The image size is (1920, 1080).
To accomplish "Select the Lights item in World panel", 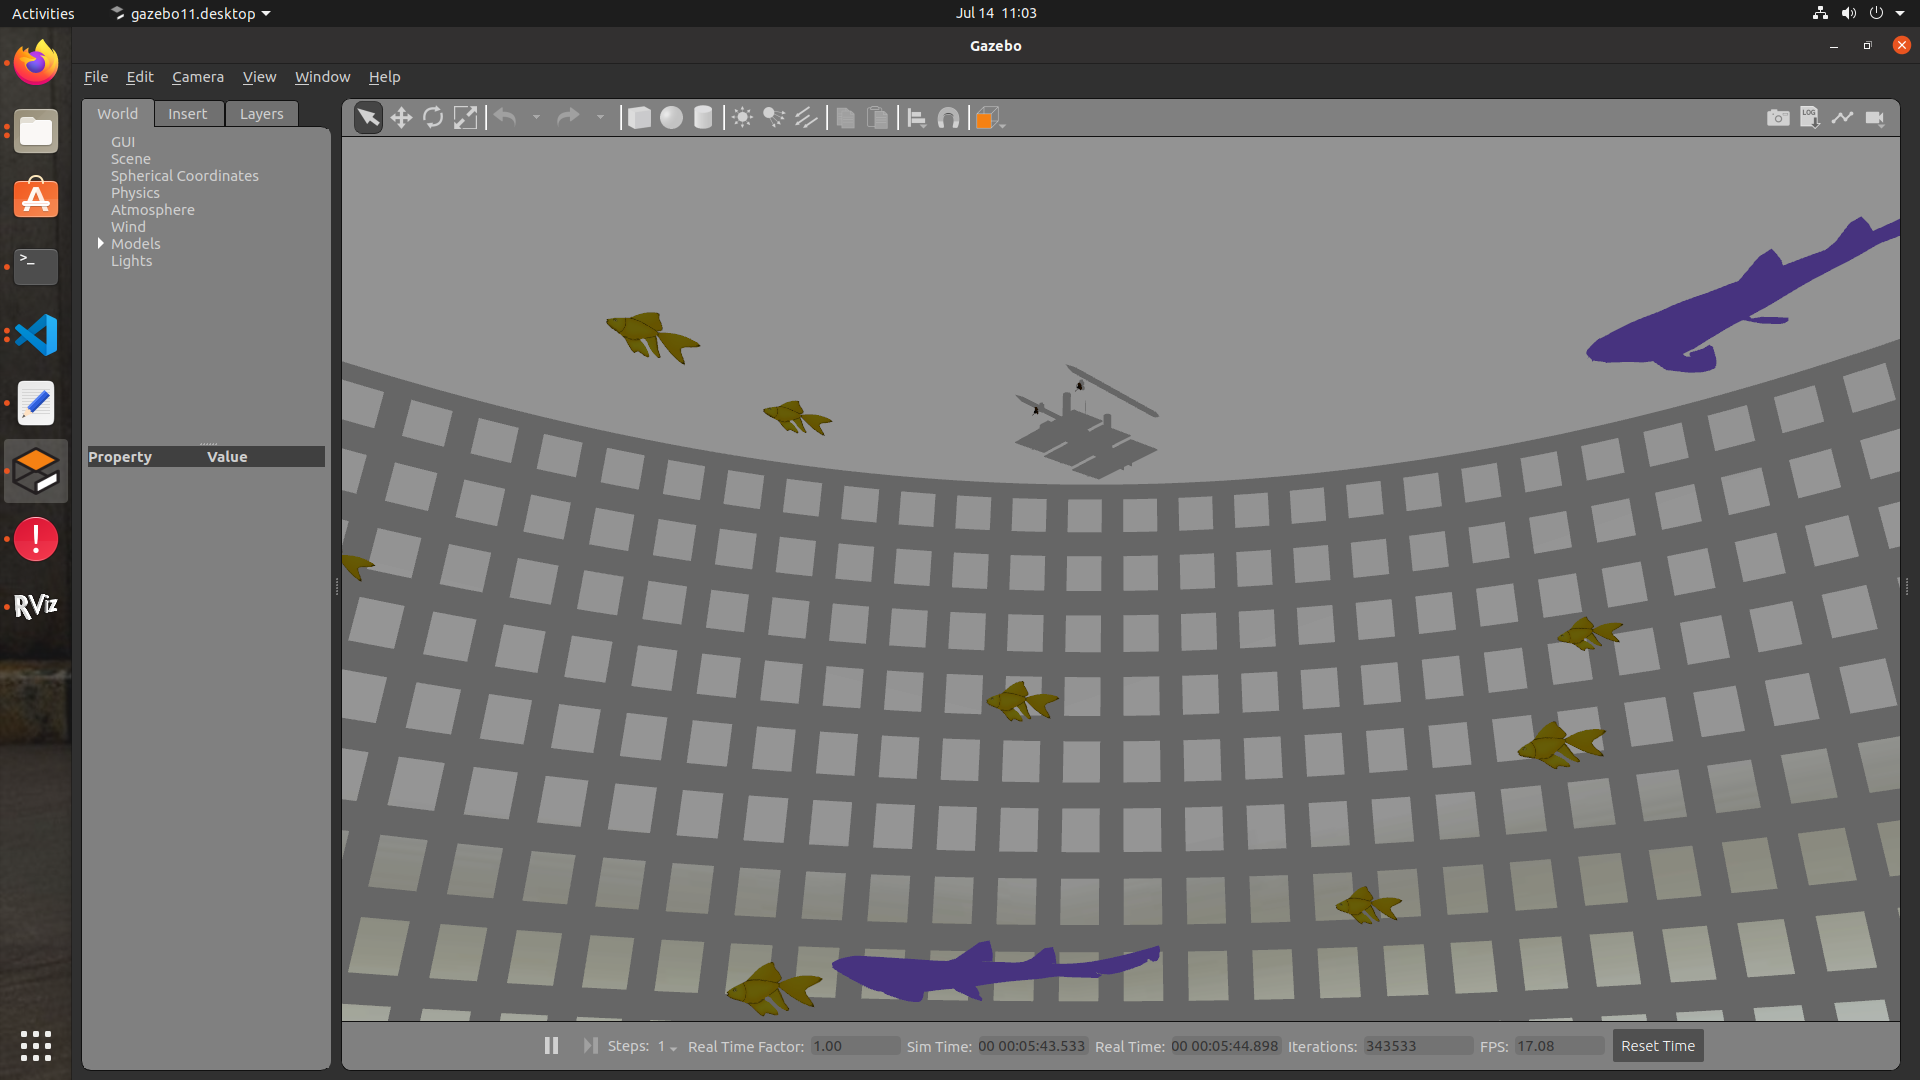I will click(131, 261).
